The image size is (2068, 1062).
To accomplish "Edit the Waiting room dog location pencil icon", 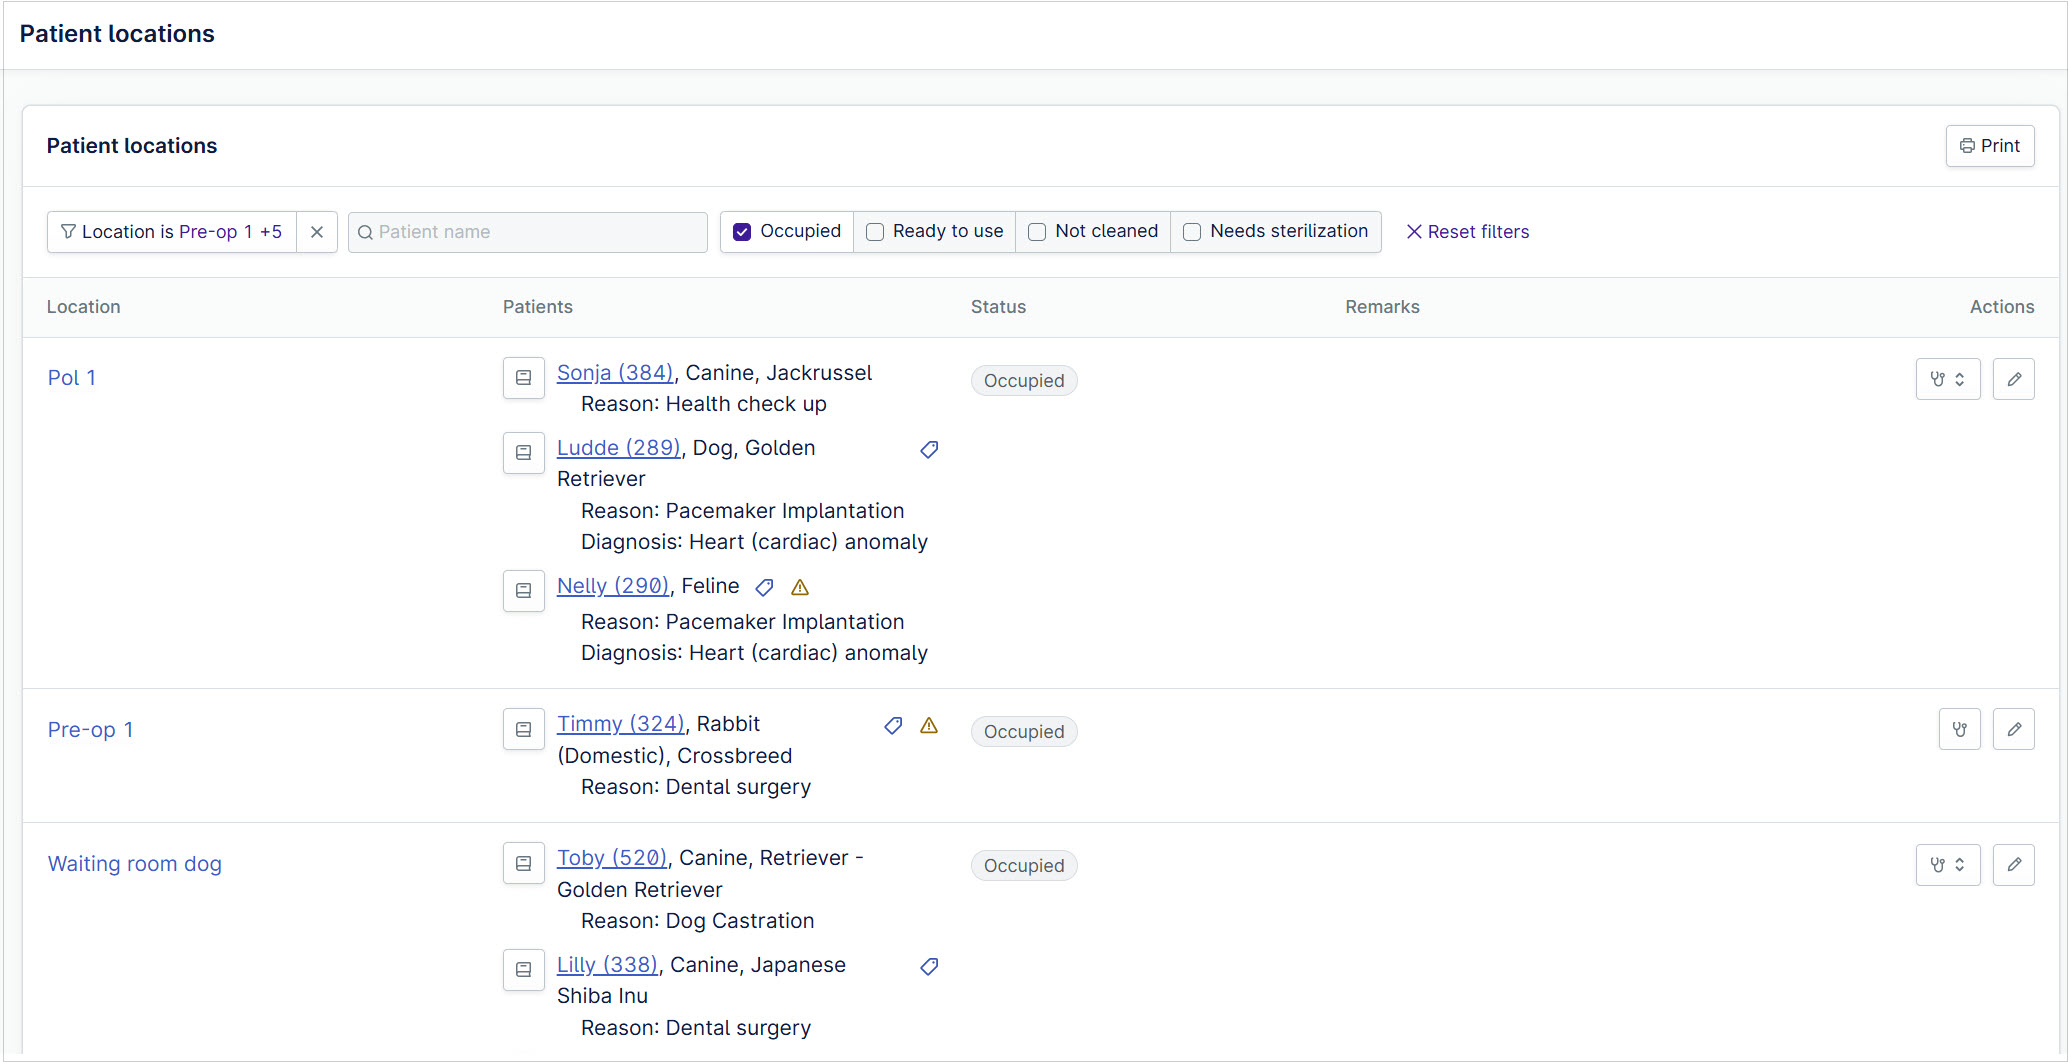I will click(x=2014, y=864).
